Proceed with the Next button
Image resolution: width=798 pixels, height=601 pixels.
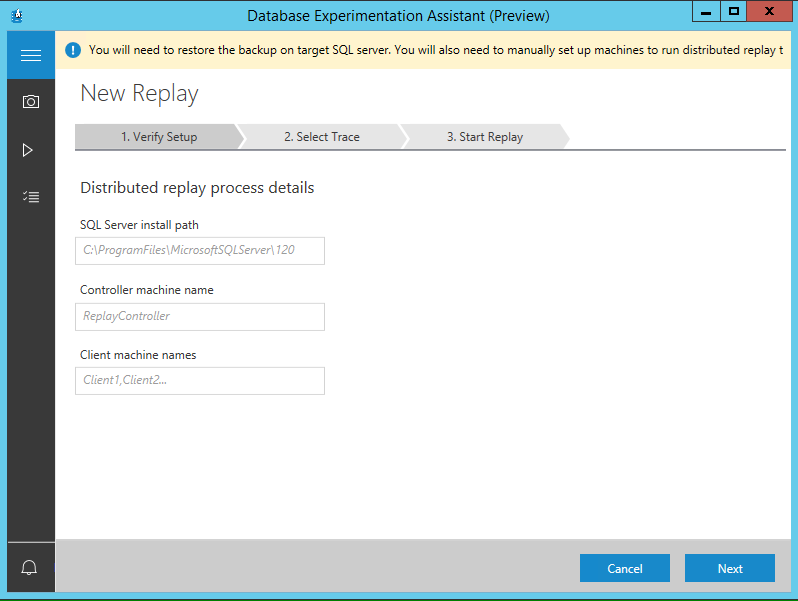pyautogui.click(x=729, y=568)
